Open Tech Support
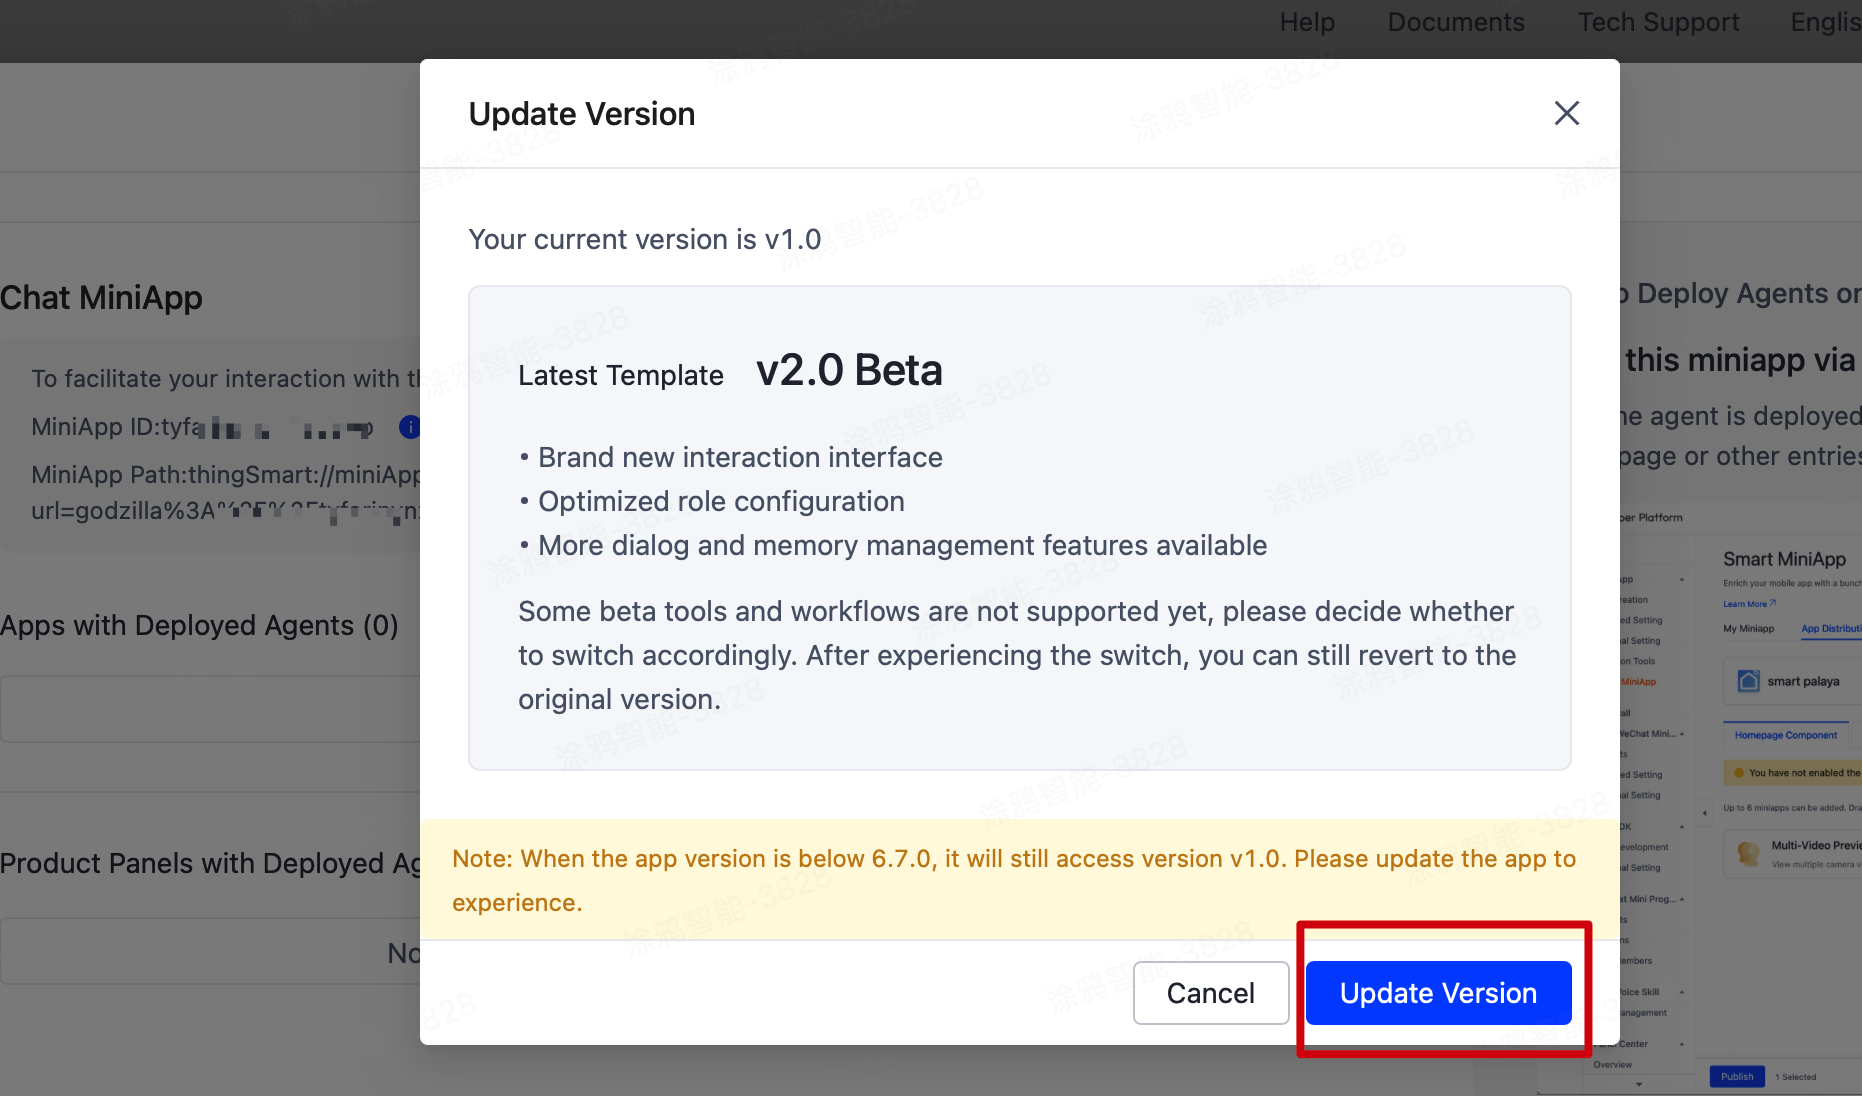The width and height of the screenshot is (1862, 1096). (x=1658, y=22)
